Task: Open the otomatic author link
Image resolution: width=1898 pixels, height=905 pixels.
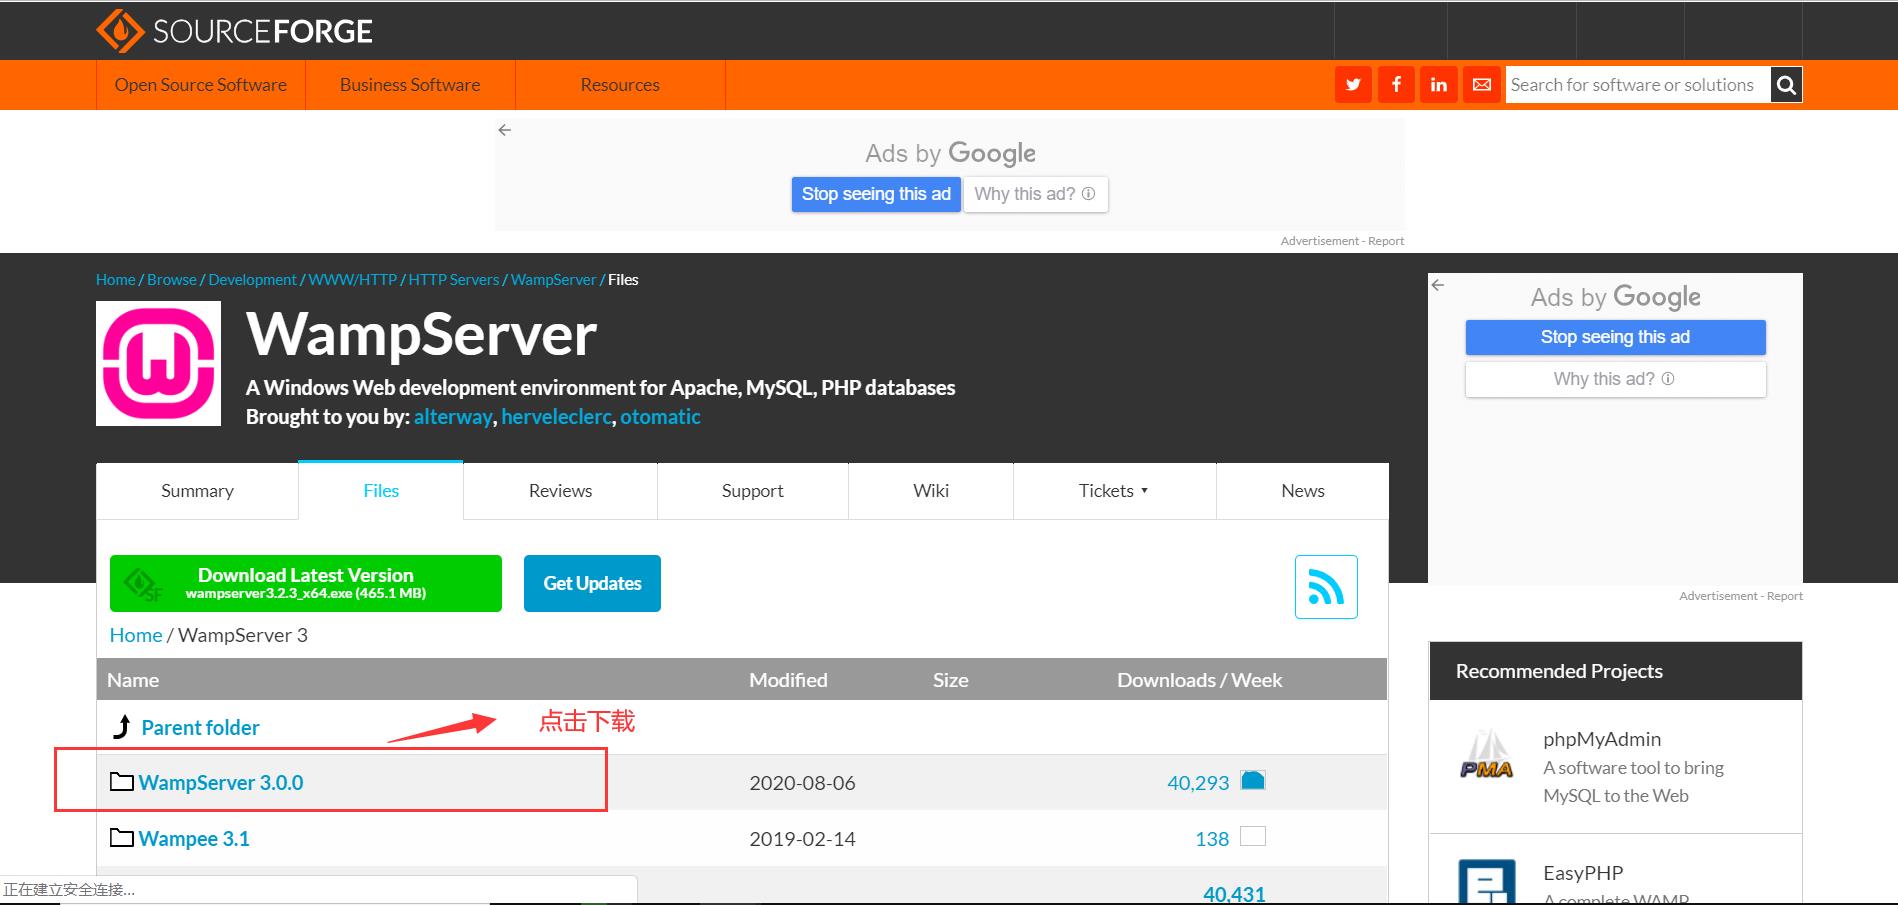Action: 660,417
